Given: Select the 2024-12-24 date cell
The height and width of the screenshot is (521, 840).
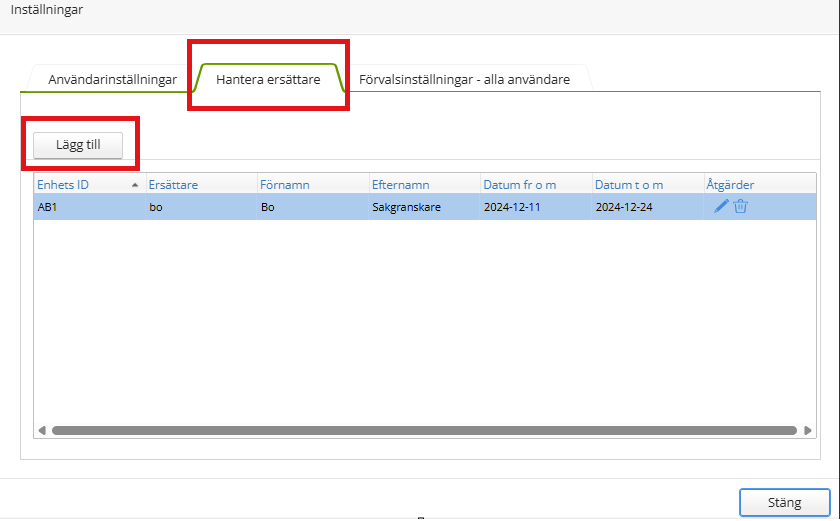Looking at the screenshot, I should tap(647, 207).
